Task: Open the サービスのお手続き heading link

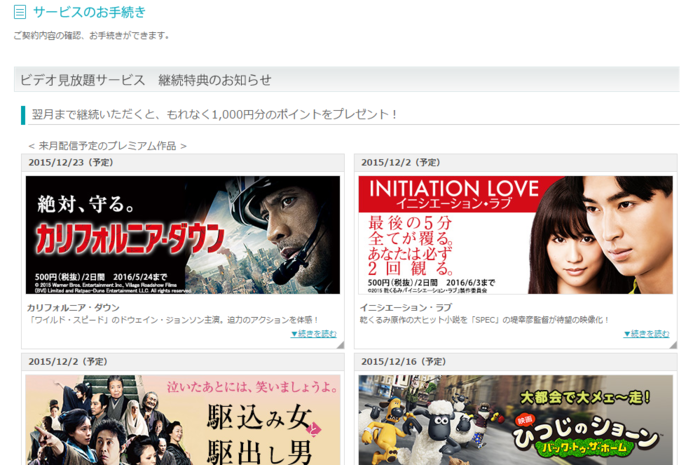Action: 89,12
